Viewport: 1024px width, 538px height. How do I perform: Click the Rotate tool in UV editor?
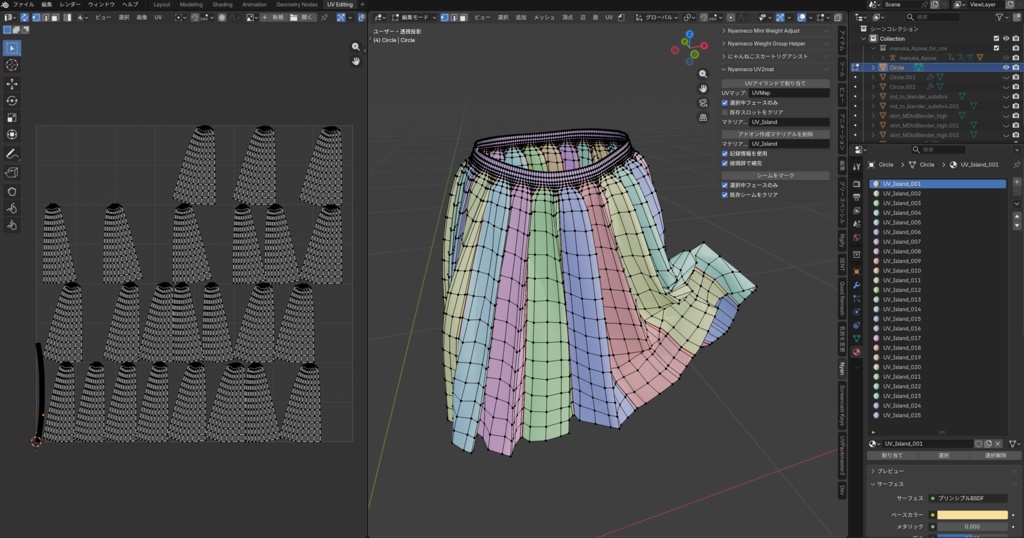[12, 101]
